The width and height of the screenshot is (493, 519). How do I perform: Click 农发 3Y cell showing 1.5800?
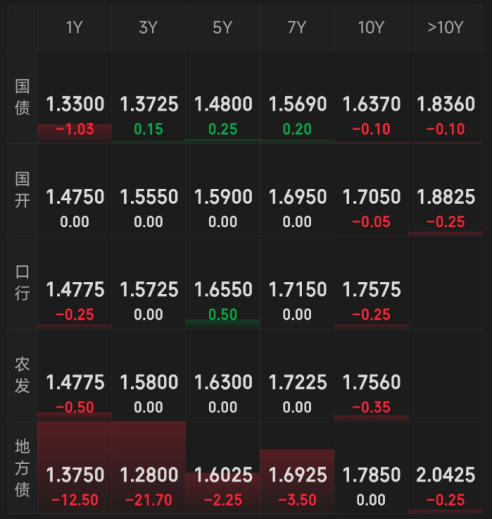pyautogui.click(x=148, y=375)
